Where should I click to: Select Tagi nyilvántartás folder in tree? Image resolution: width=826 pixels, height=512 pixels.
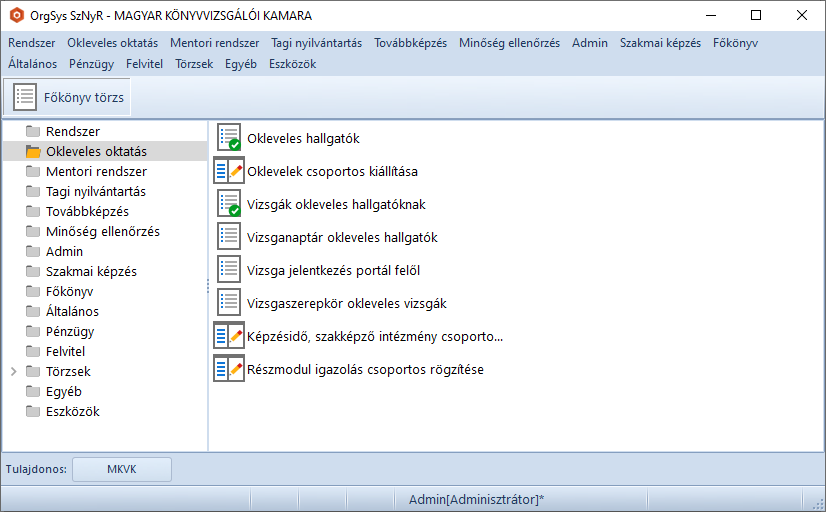[x=95, y=191]
